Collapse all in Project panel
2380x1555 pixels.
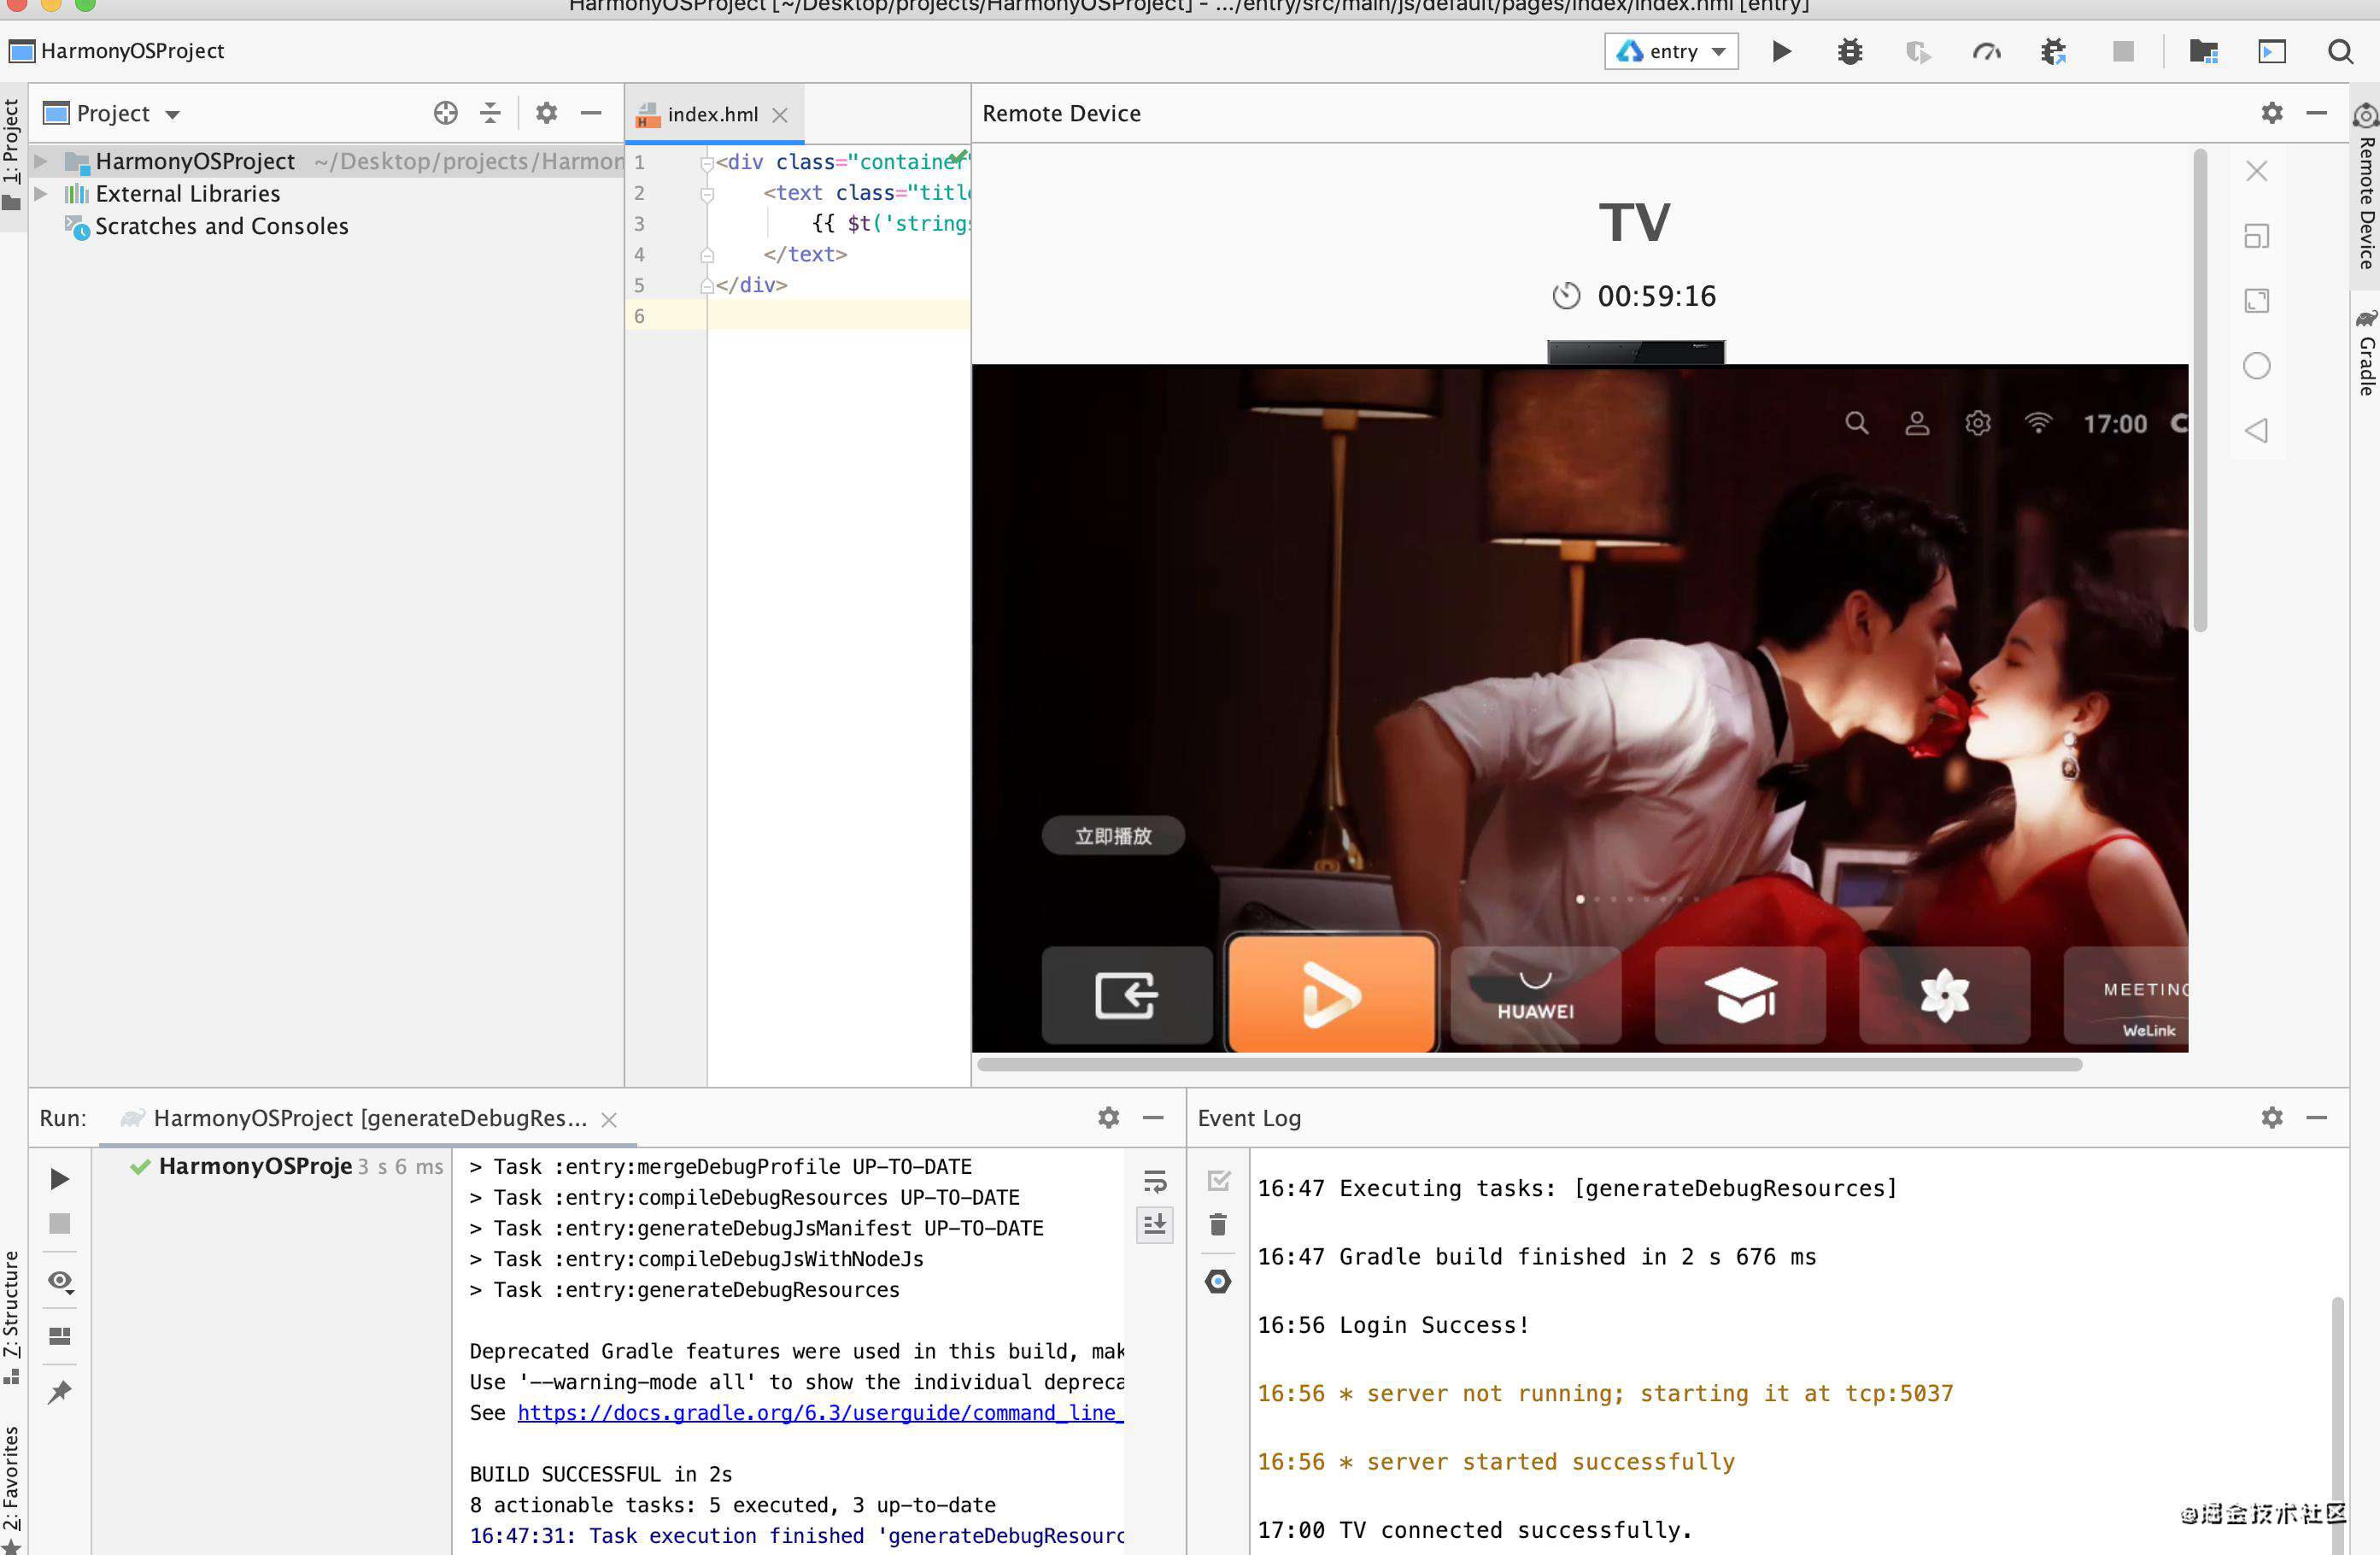point(490,113)
